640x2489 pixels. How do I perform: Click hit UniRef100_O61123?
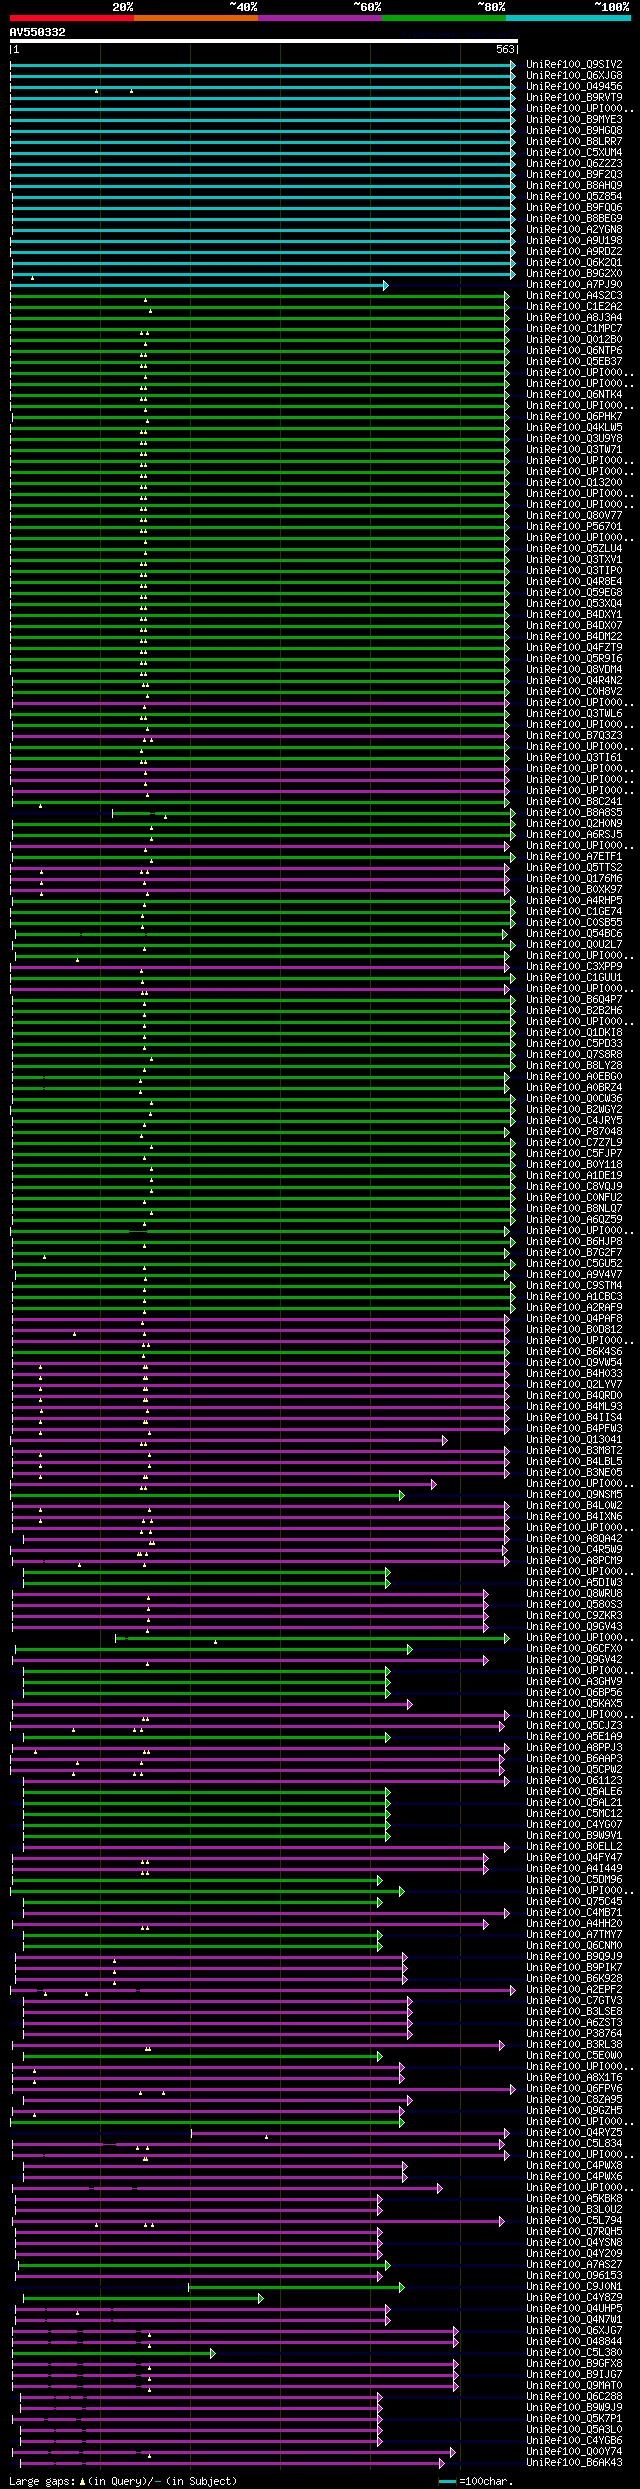point(574,1780)
